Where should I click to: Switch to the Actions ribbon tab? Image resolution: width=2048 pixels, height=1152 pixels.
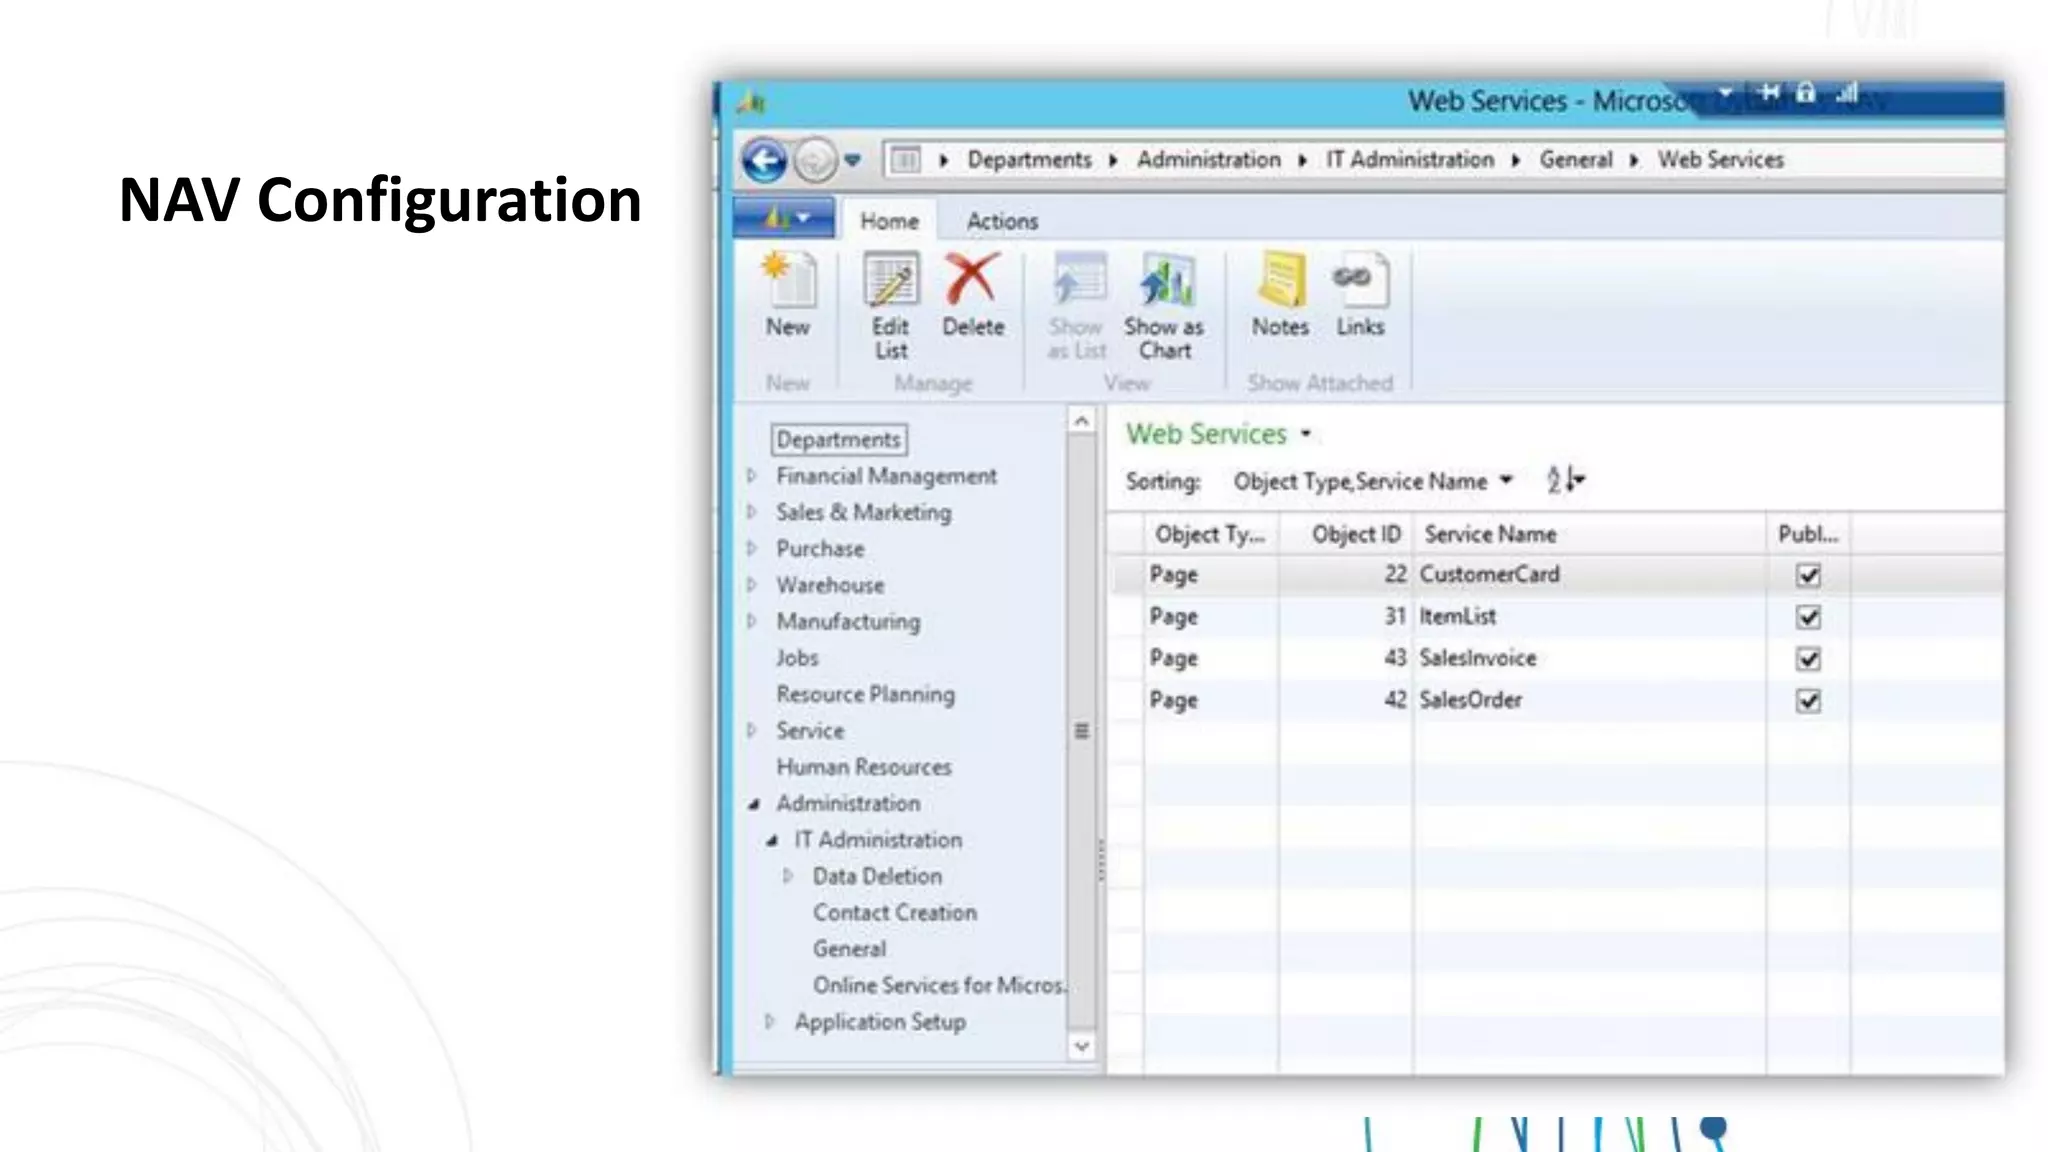click(x=1002, y=221)
